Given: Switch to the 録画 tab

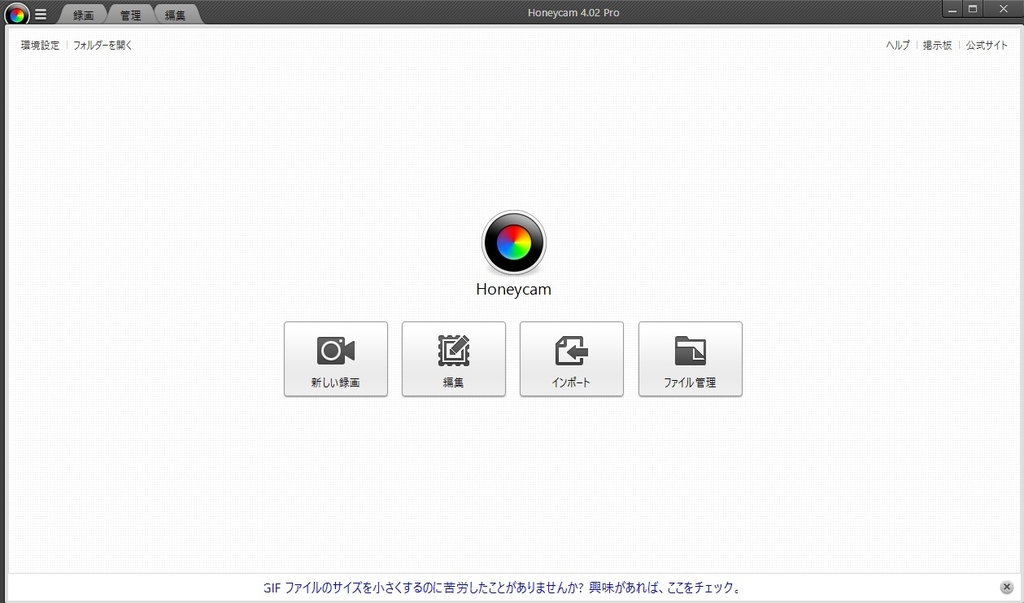Looking at the screenshot, I should coord(83,15).
